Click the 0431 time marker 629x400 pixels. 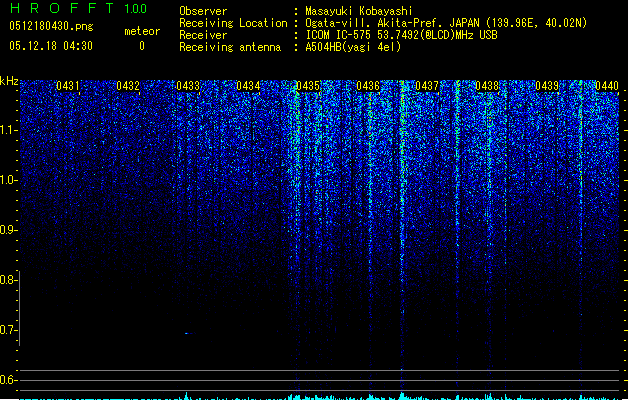point(68,85)
